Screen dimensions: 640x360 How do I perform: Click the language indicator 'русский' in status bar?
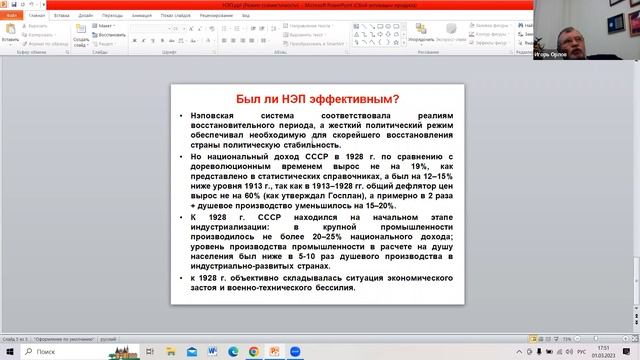tap(108, 339)
